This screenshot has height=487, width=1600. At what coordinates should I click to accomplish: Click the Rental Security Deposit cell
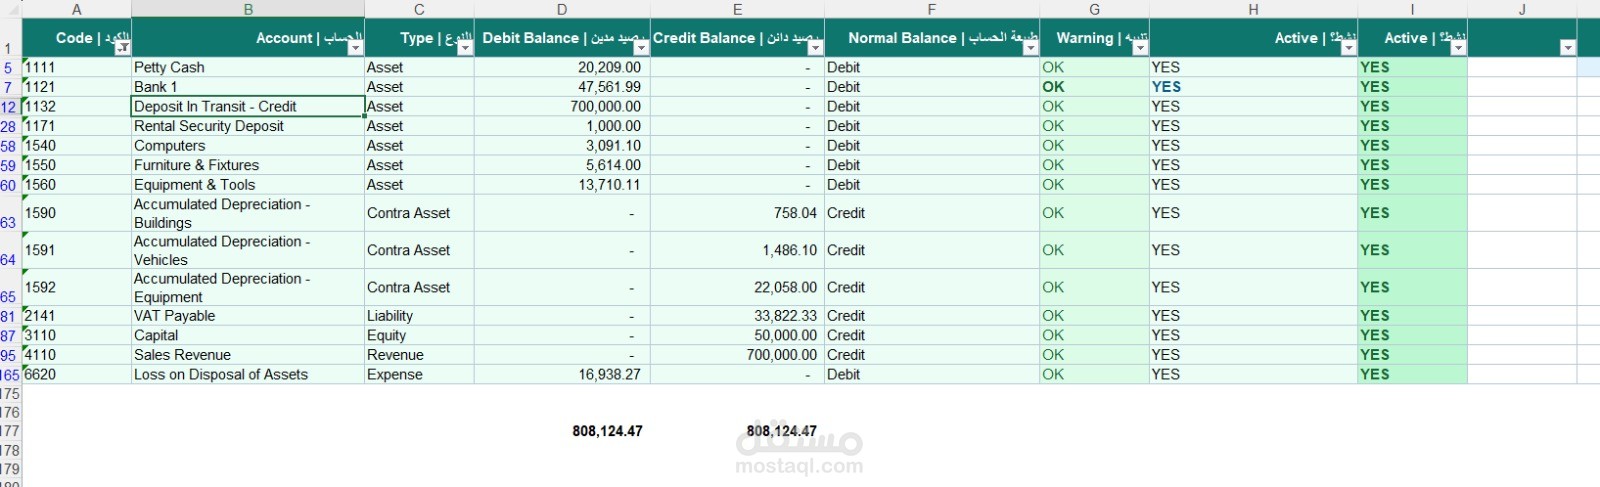coord(248,126)
